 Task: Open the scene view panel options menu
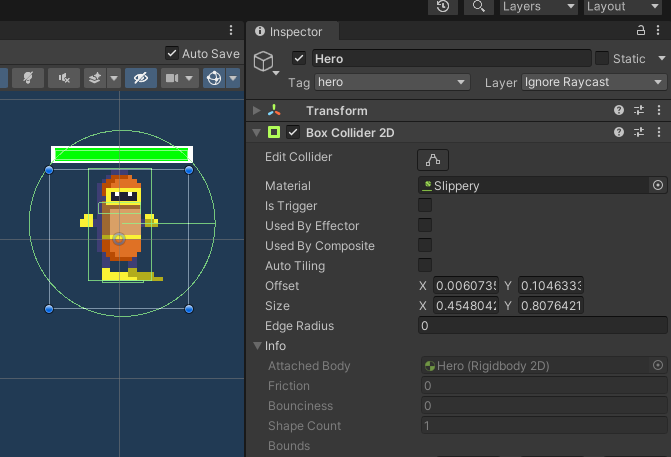click(x=231, y=30)
